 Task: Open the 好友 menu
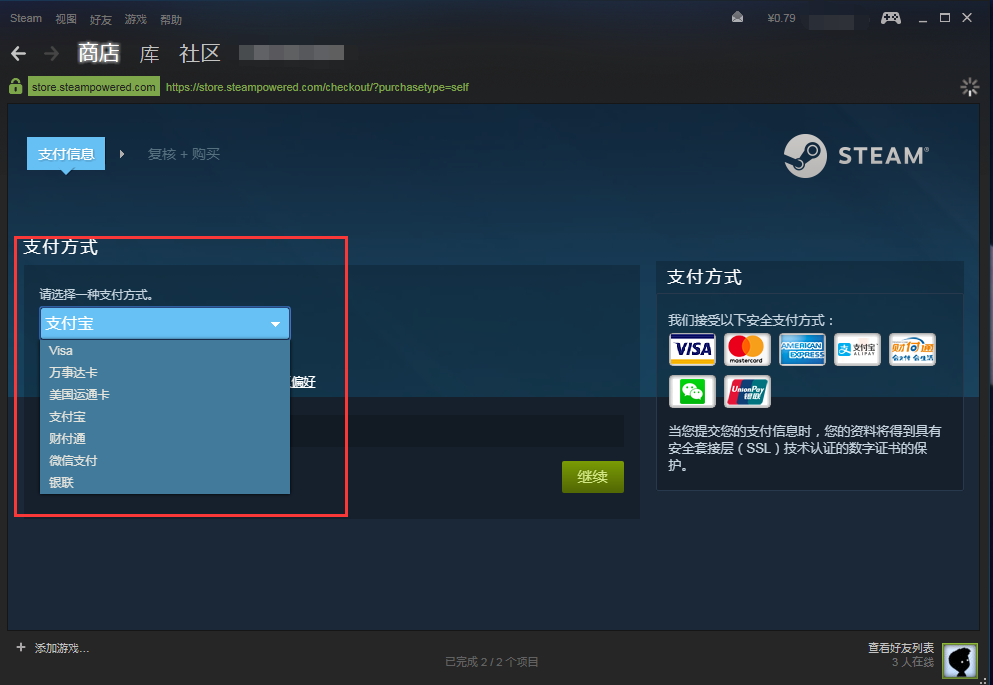101,19
